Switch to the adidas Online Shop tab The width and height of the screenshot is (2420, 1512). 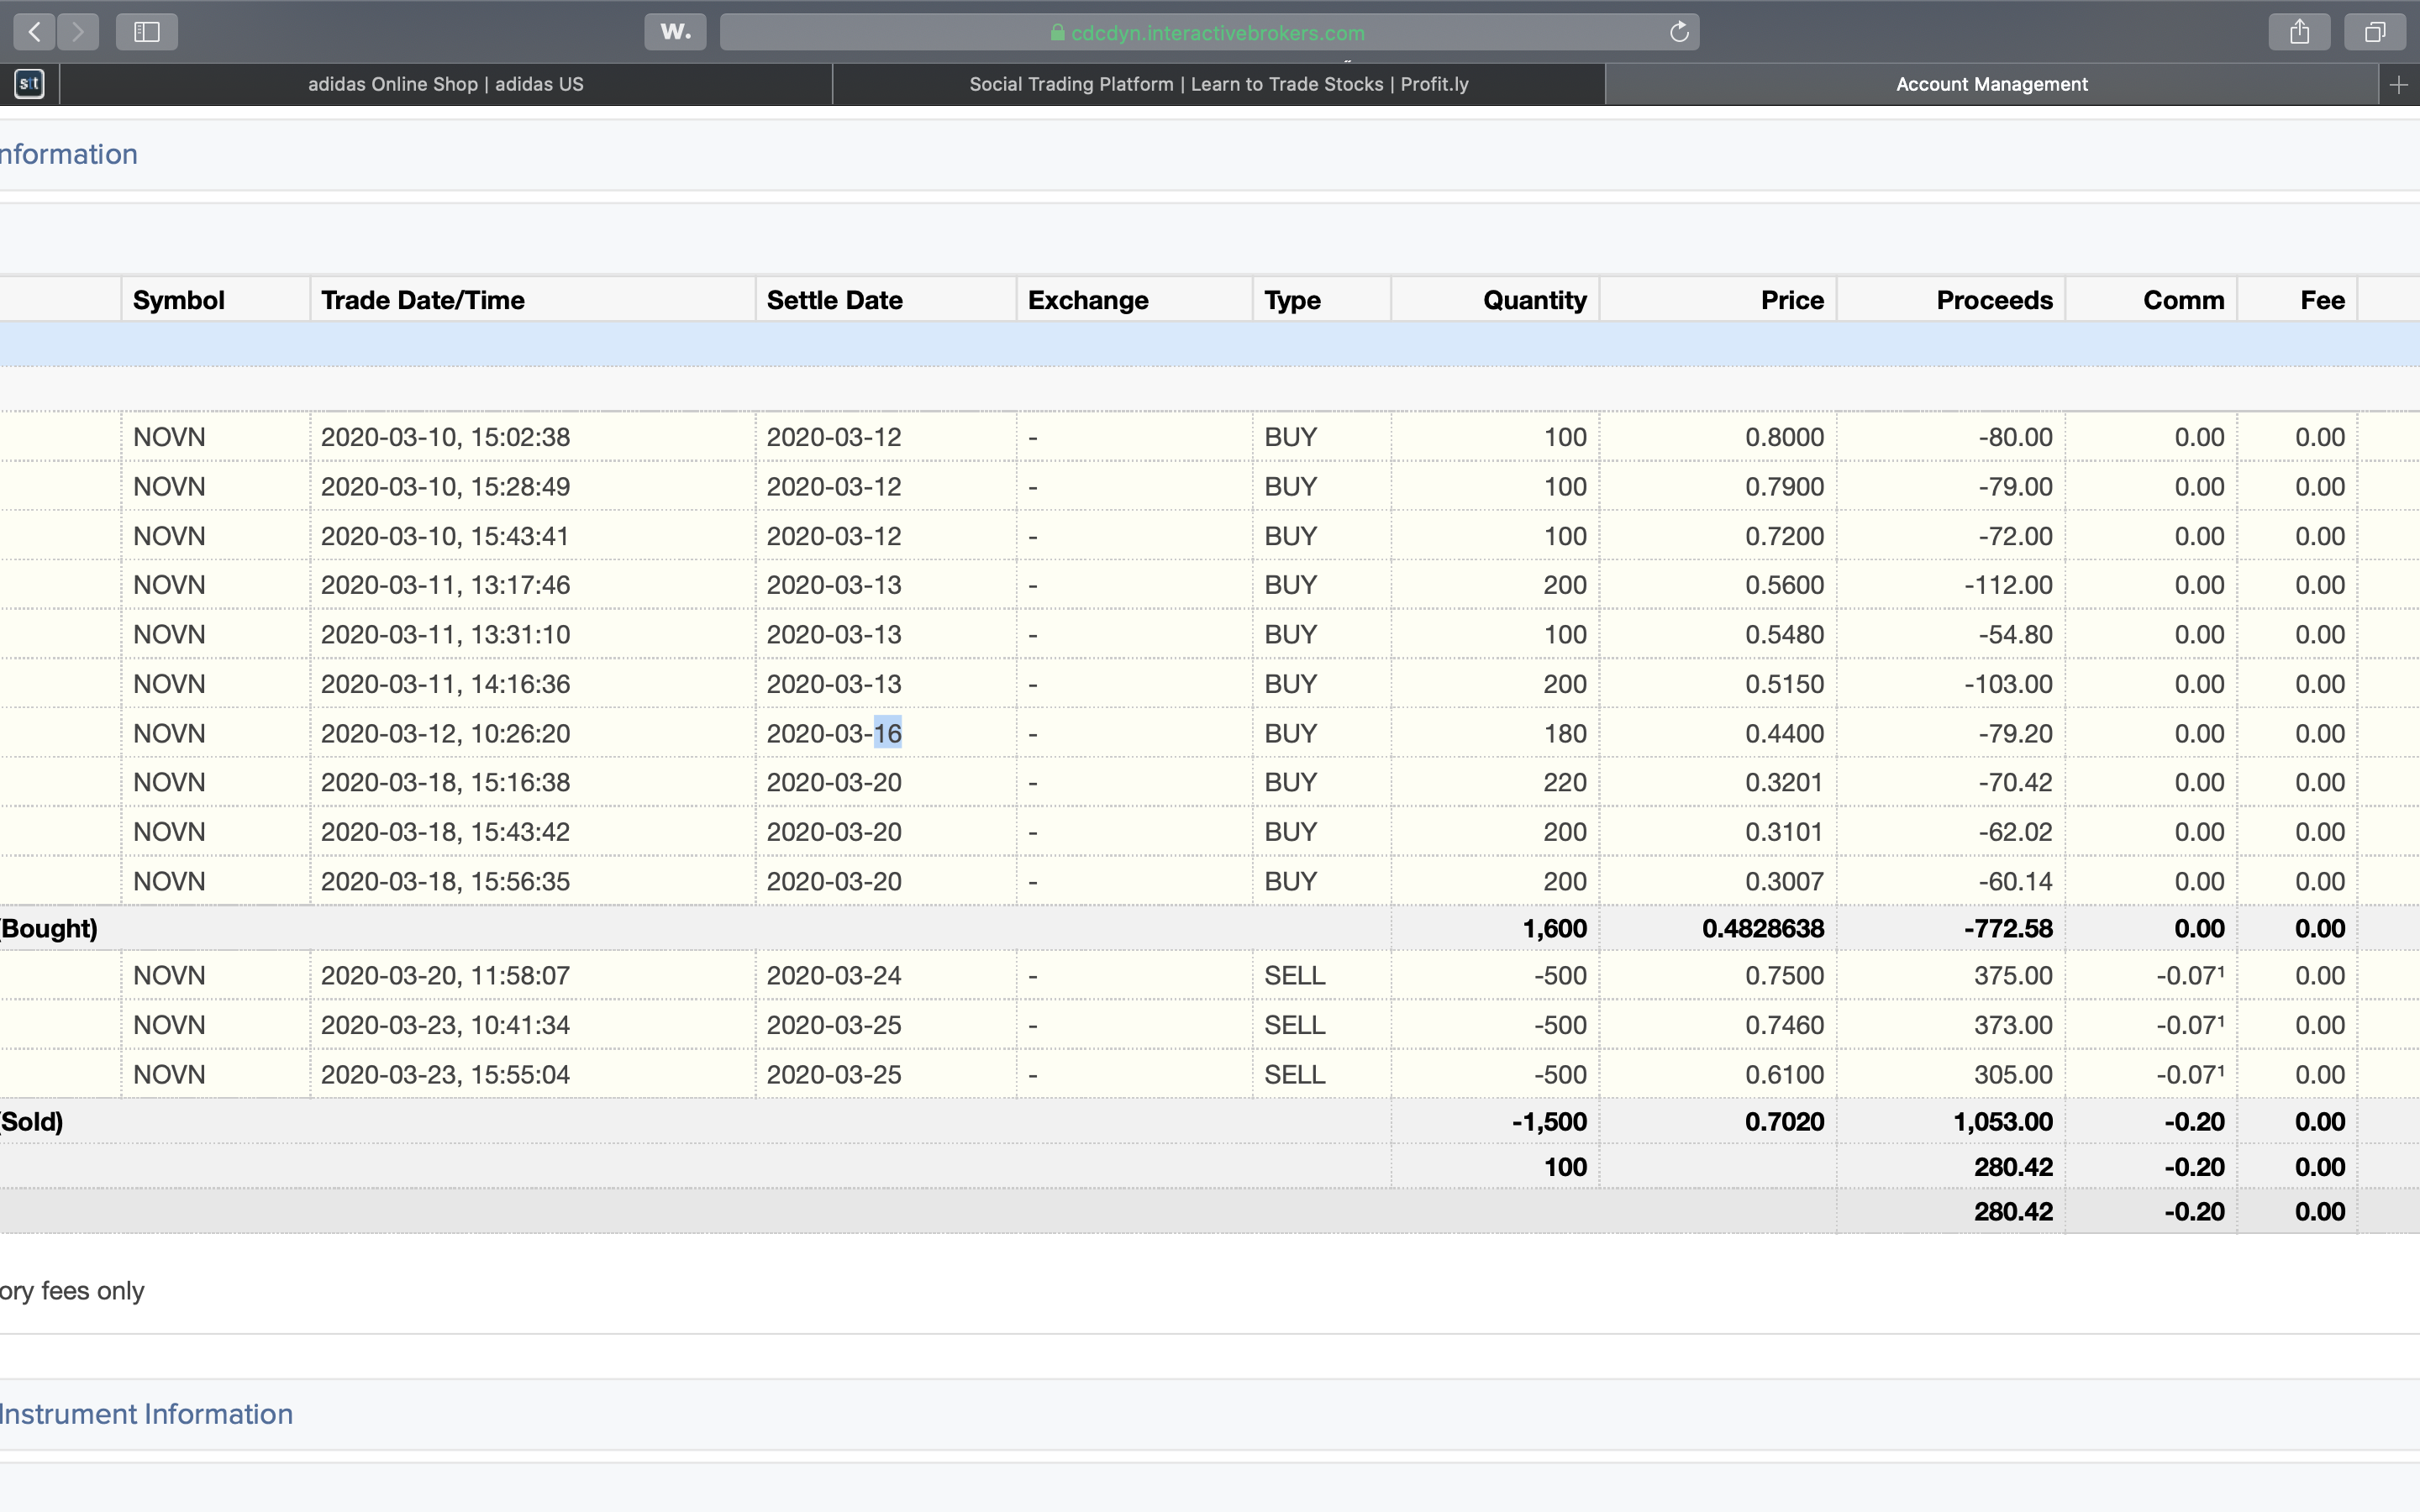tap(446, 85)
